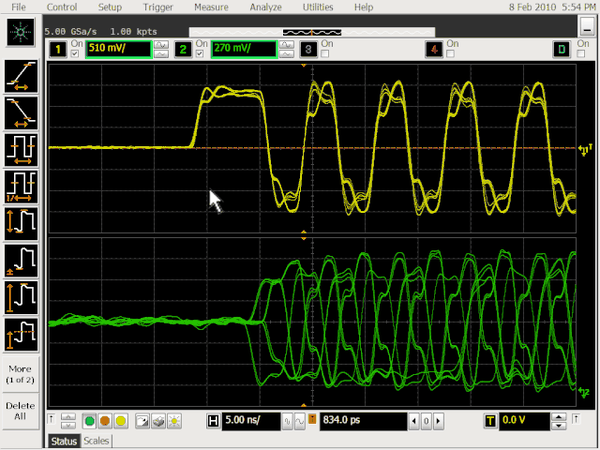Viewport: 600px width, 450px height.
Task: Select the frequency measurement icon
Action: tap(21, 187)
